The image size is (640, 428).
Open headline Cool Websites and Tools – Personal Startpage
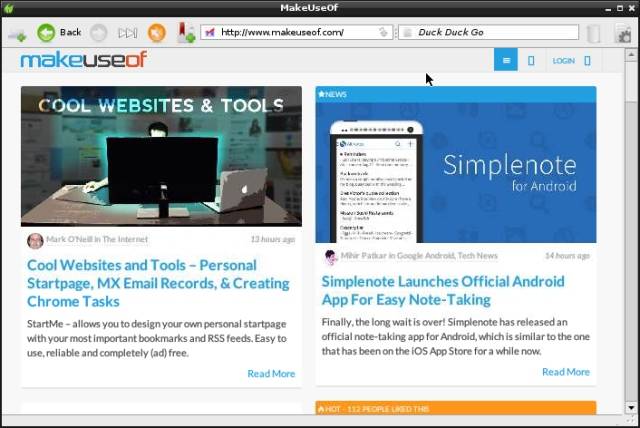158,283
